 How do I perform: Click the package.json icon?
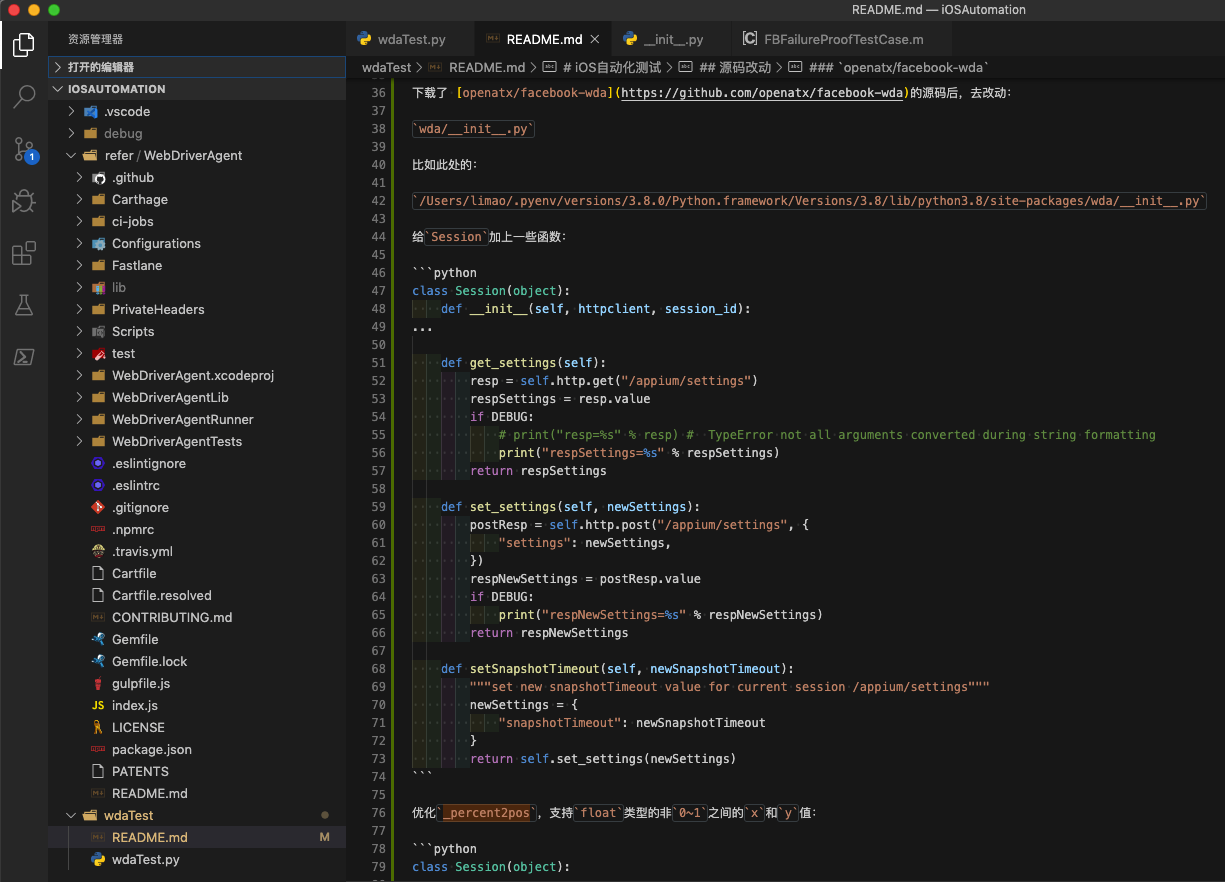click(98, 749)
